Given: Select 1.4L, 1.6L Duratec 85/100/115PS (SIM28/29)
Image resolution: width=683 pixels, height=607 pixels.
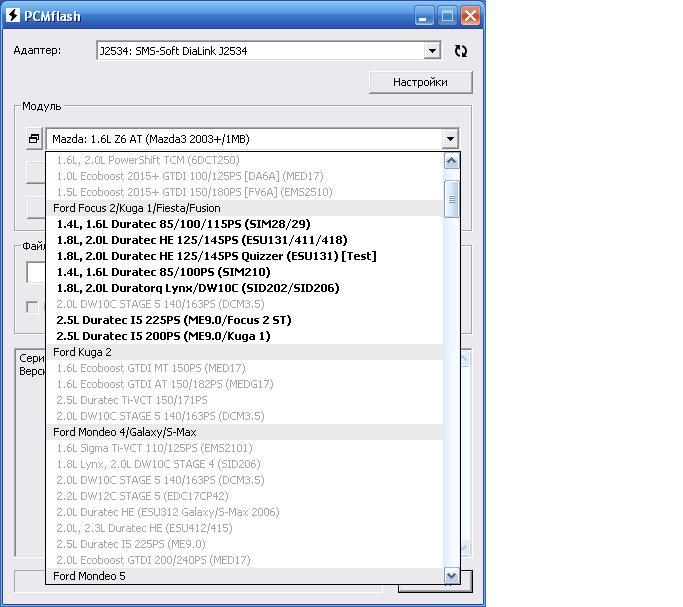Looking at the screenshot, I should click(183, 224).
